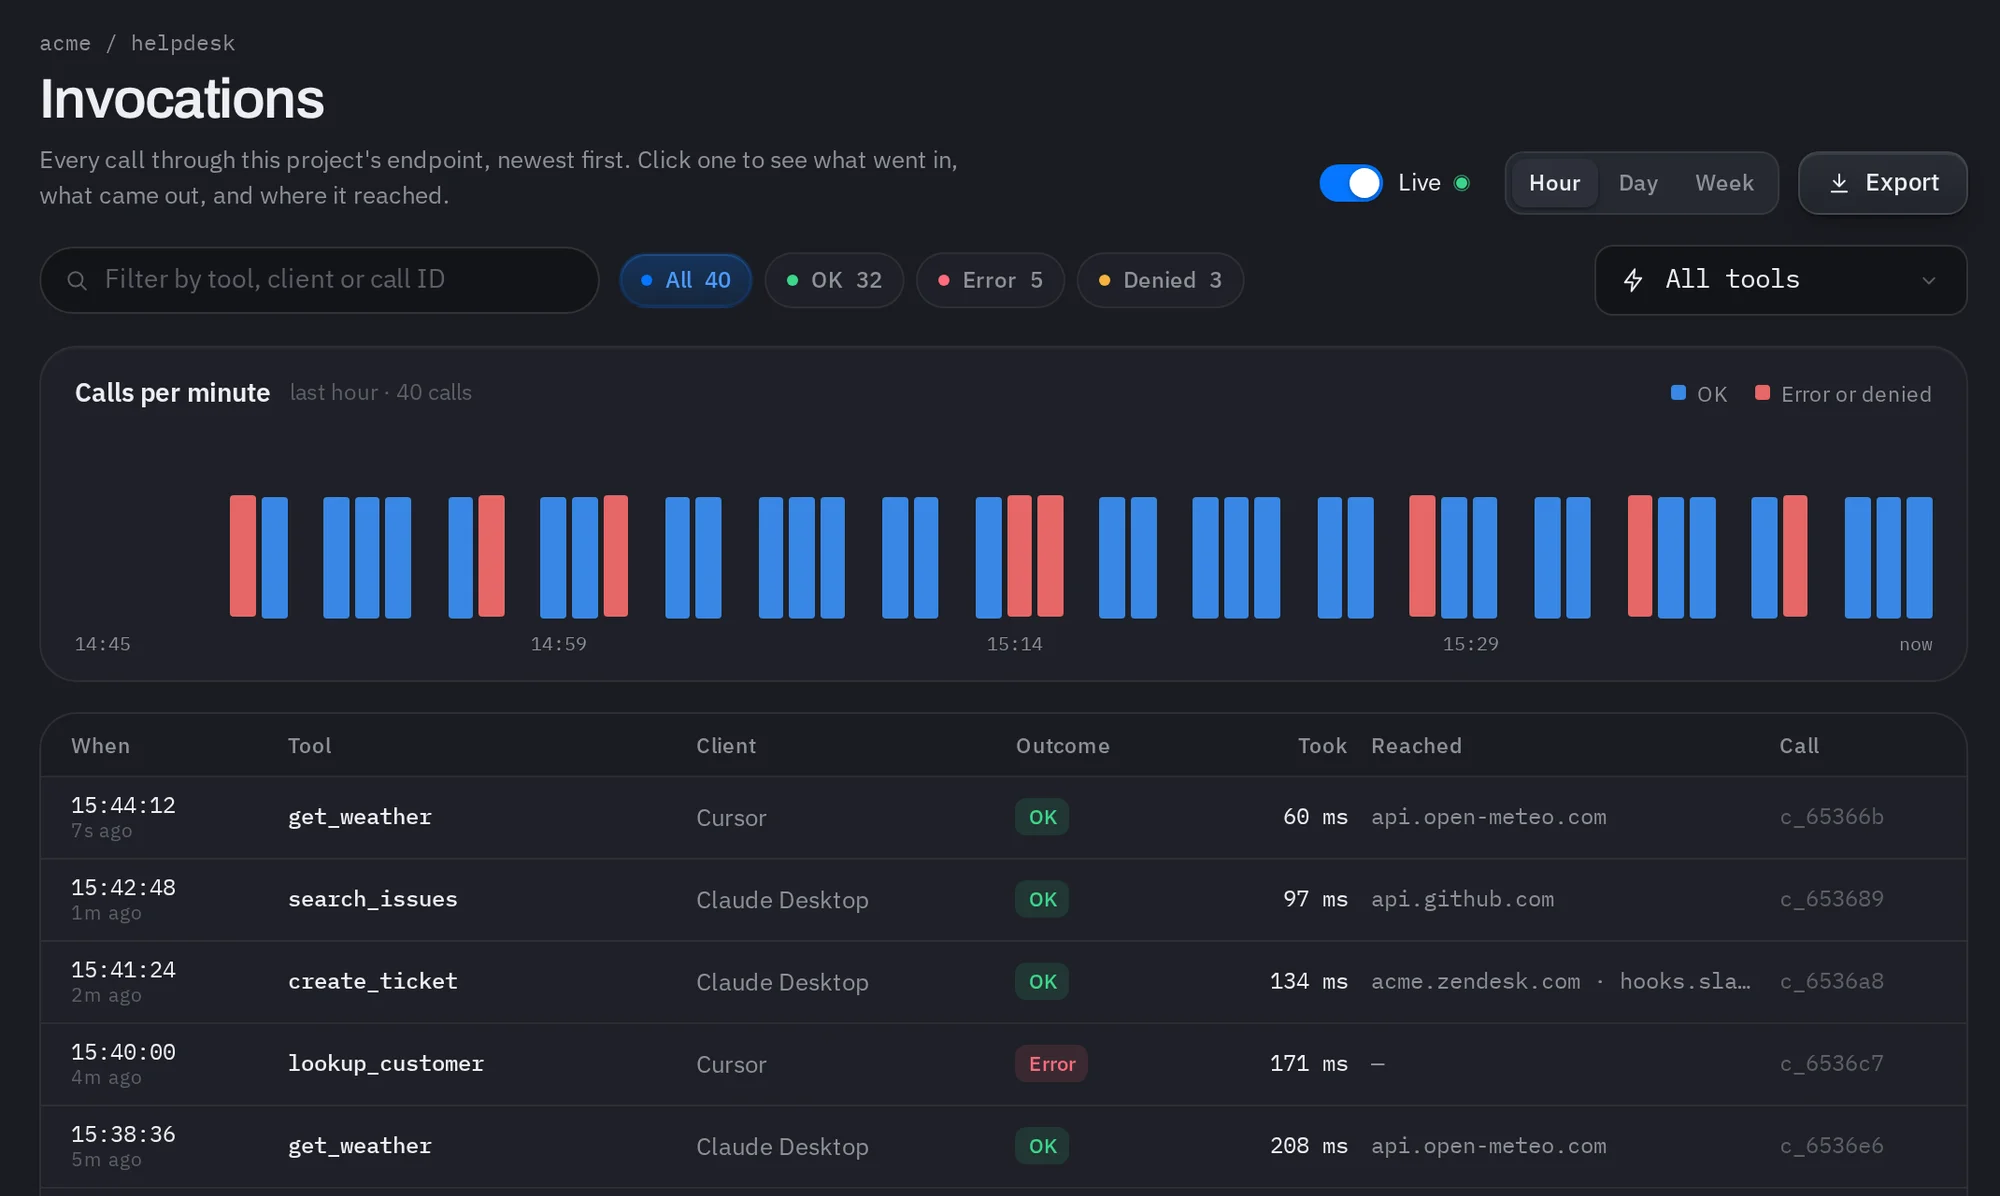
Task: Filter by Error 5 outcomes
Action: pyautogui.click(x=990, y=280)
